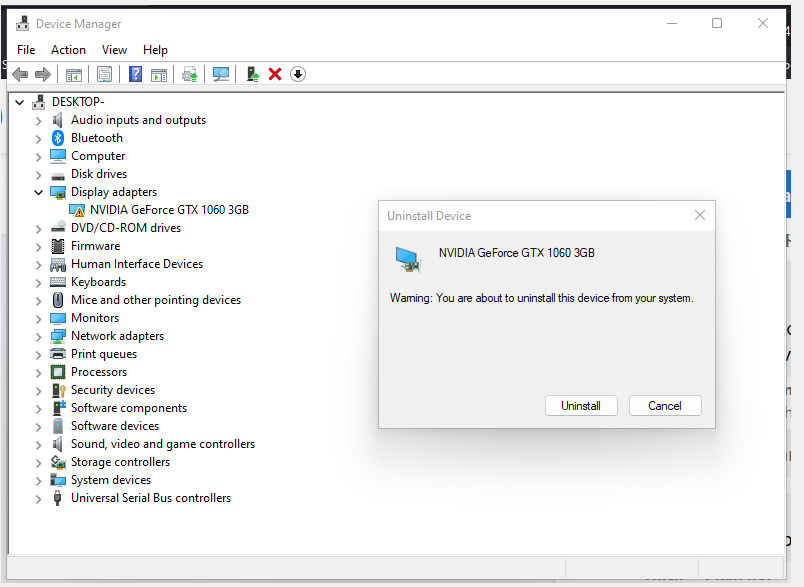
Task: Select the Human Interface Devices label
Action: (137, 264)
